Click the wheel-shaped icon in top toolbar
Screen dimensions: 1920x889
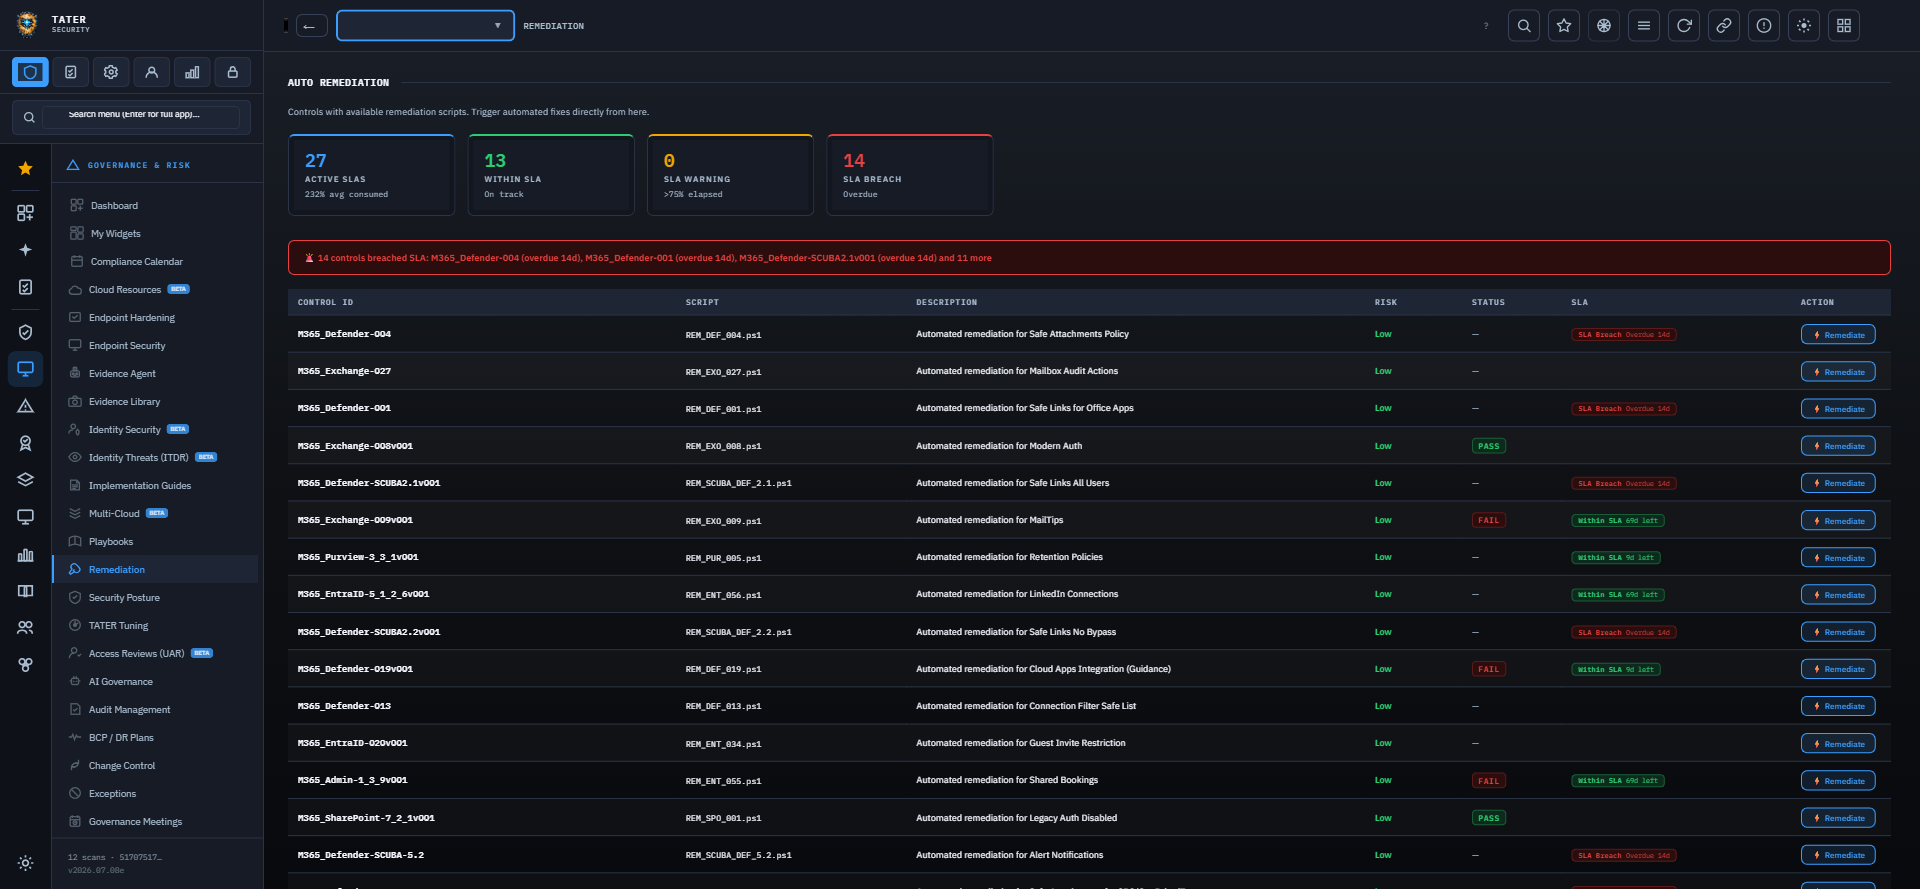coord(1604,26)
